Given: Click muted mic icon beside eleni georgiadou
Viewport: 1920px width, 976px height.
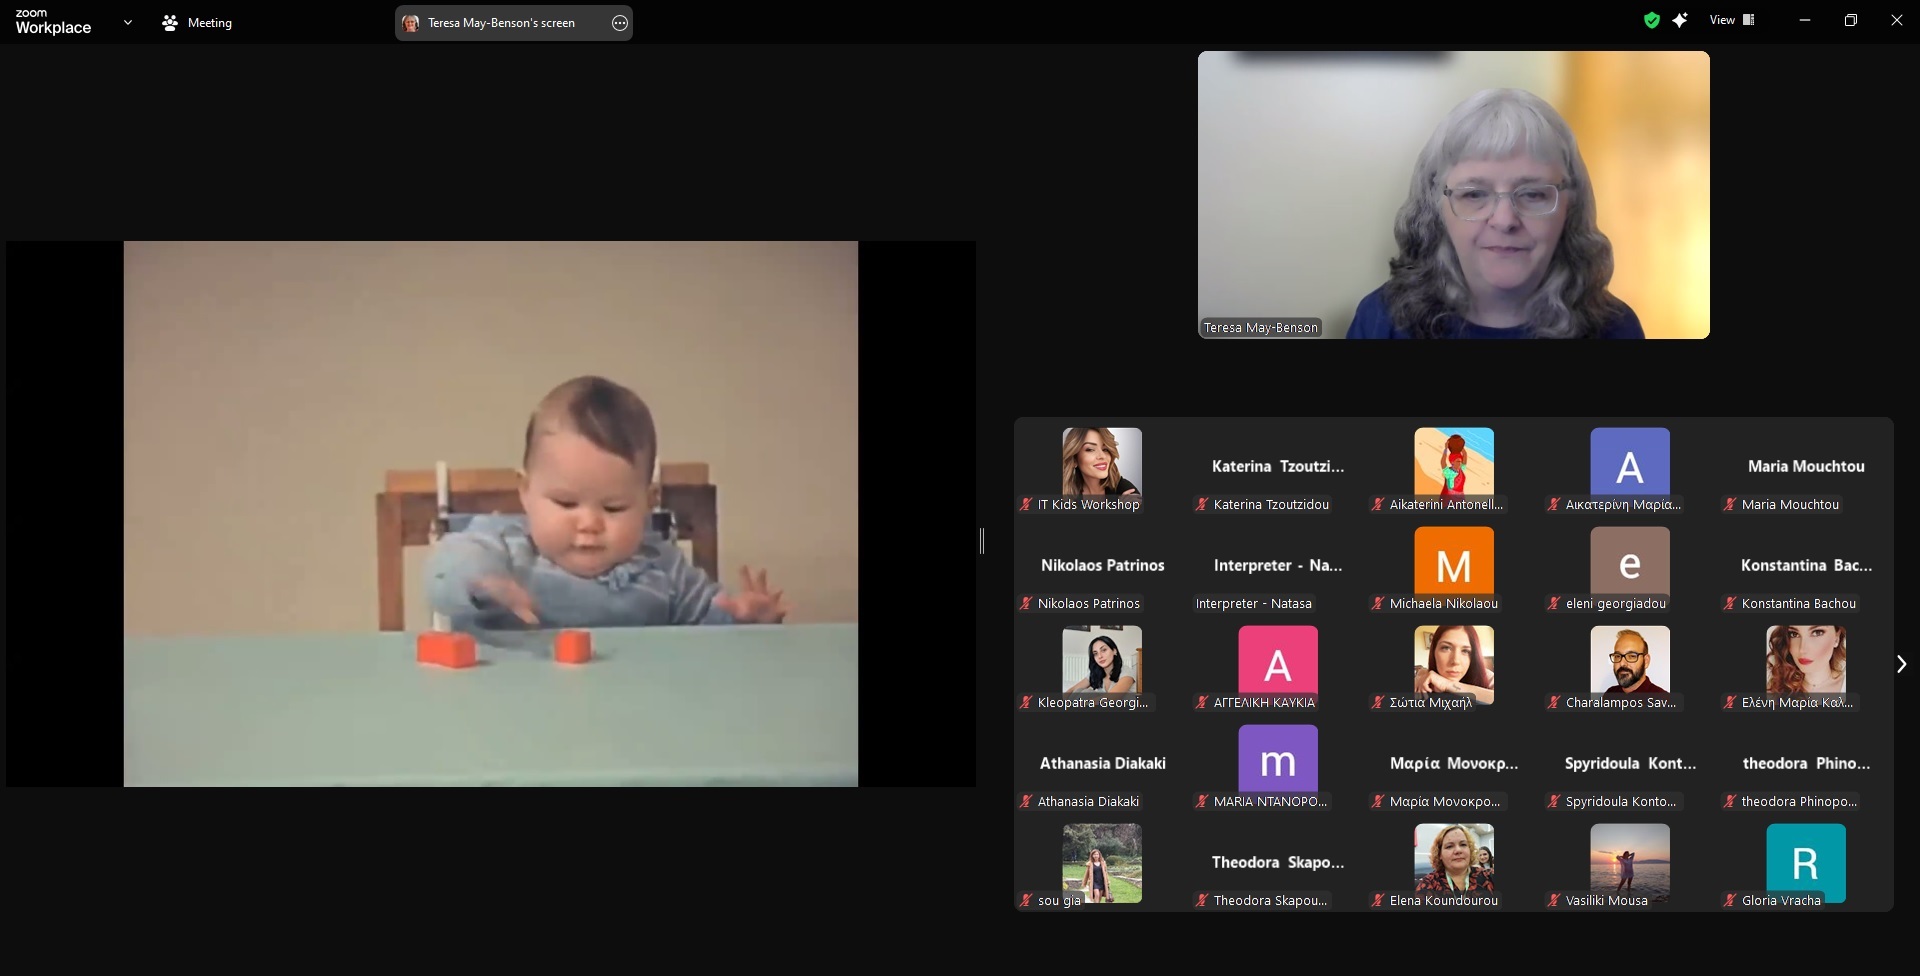Looking at the screenshot, I should pos(1554,604).
